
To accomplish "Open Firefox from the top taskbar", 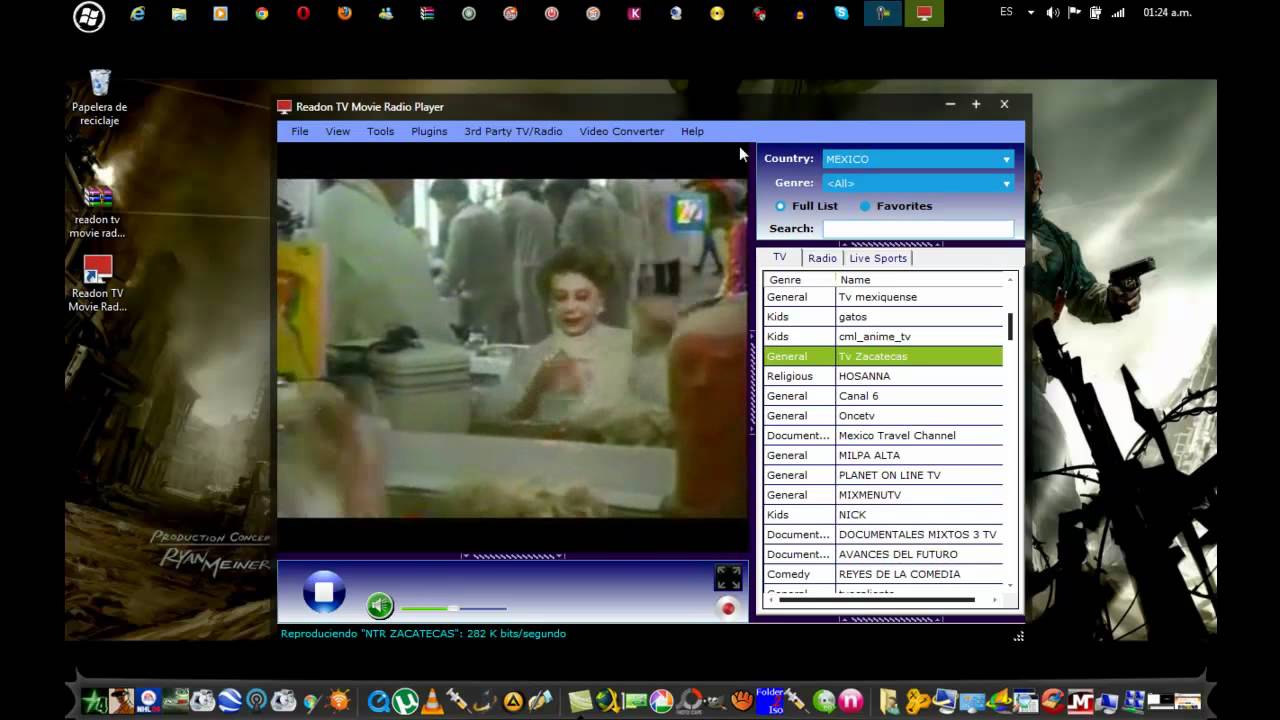I will 345,14.
